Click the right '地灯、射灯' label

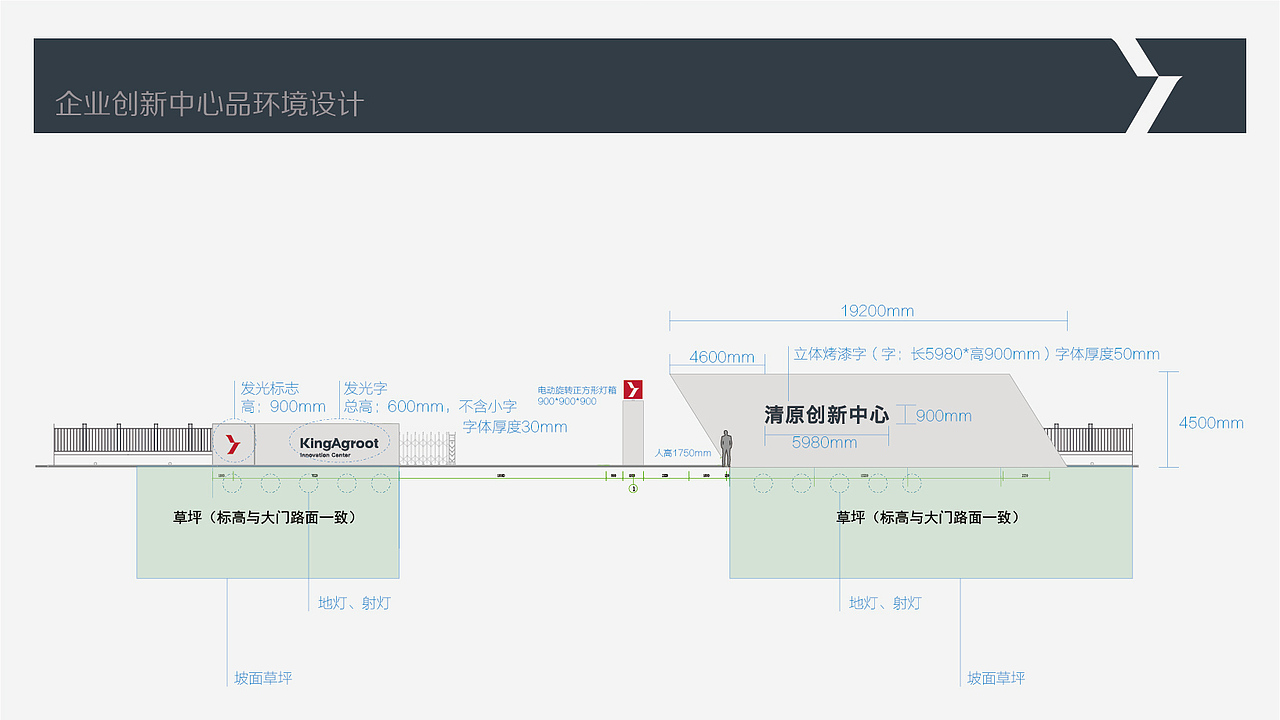pyautogui.click(x=885, y=603)
